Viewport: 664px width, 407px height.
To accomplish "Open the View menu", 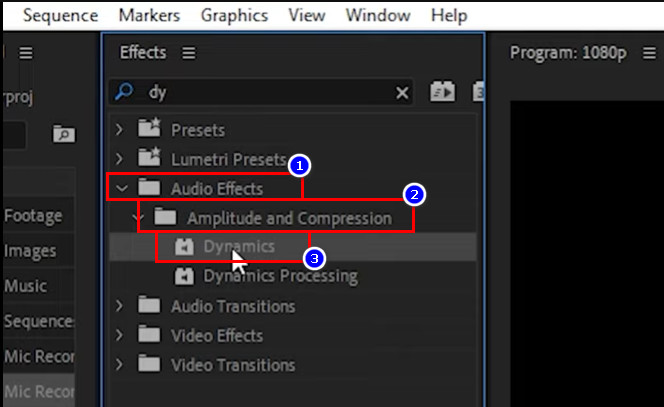I will click(x=307, y=16).
